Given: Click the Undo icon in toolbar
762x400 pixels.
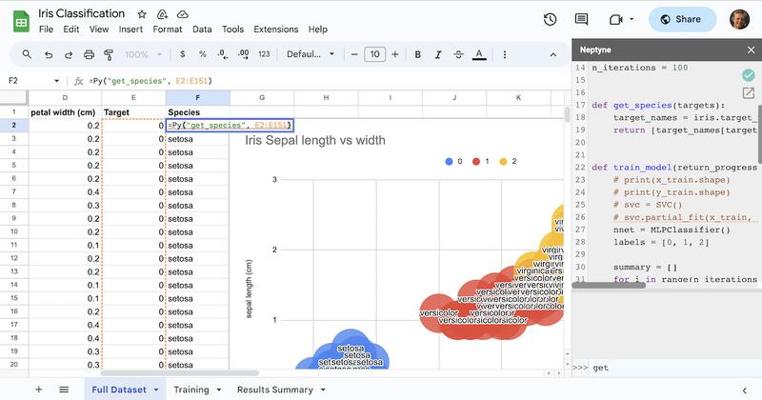Looking at the screenshot, I should coord(47,54).
